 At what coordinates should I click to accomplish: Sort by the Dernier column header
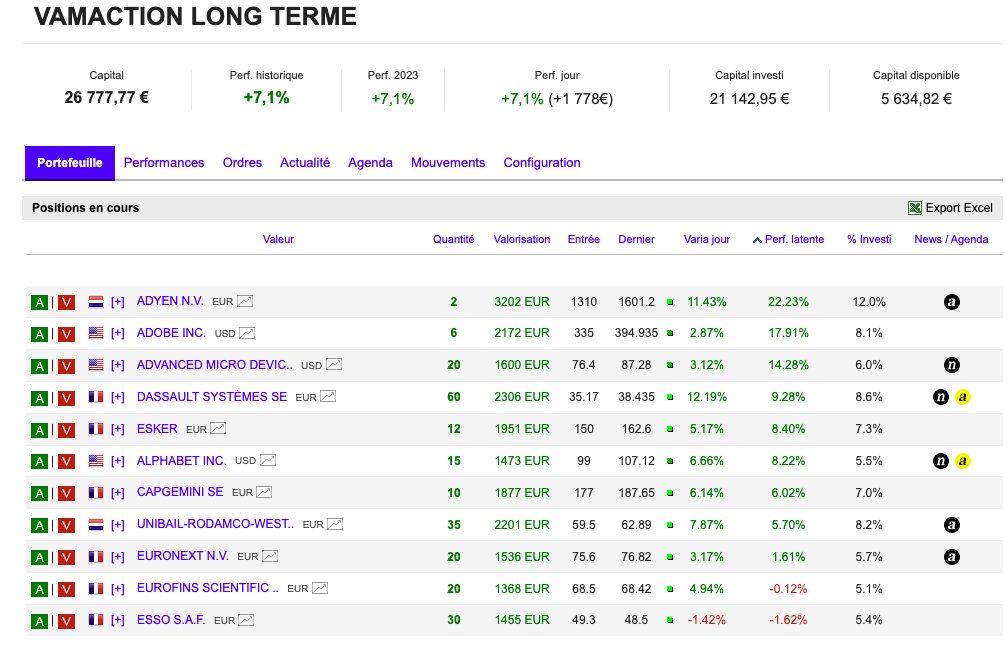(x=636, y=239)
